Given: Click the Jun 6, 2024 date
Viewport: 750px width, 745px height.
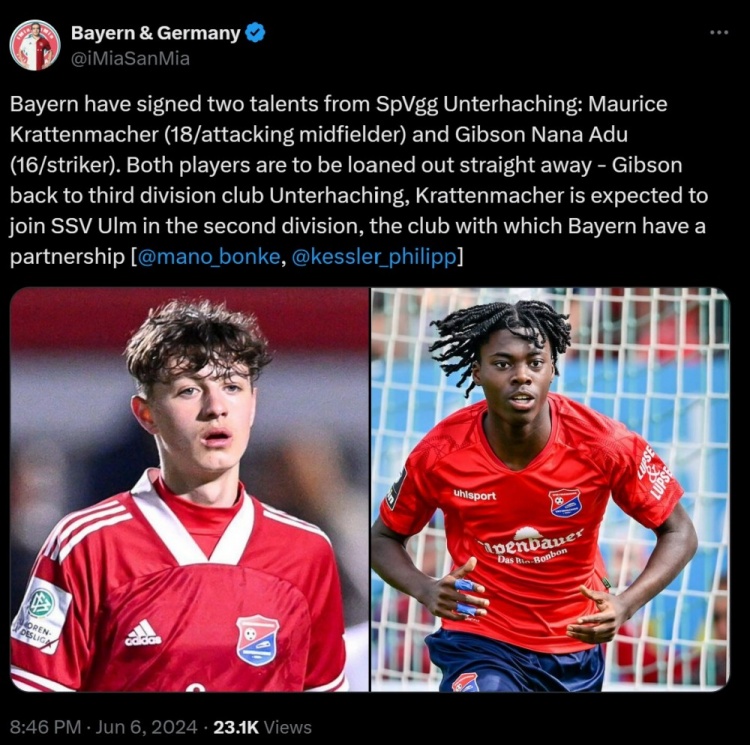Looking at the screenshot, I should 146,727.
